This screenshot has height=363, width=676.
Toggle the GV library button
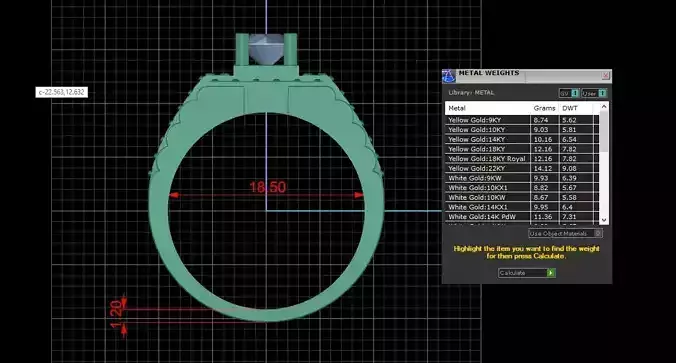(x=569, y=93)
